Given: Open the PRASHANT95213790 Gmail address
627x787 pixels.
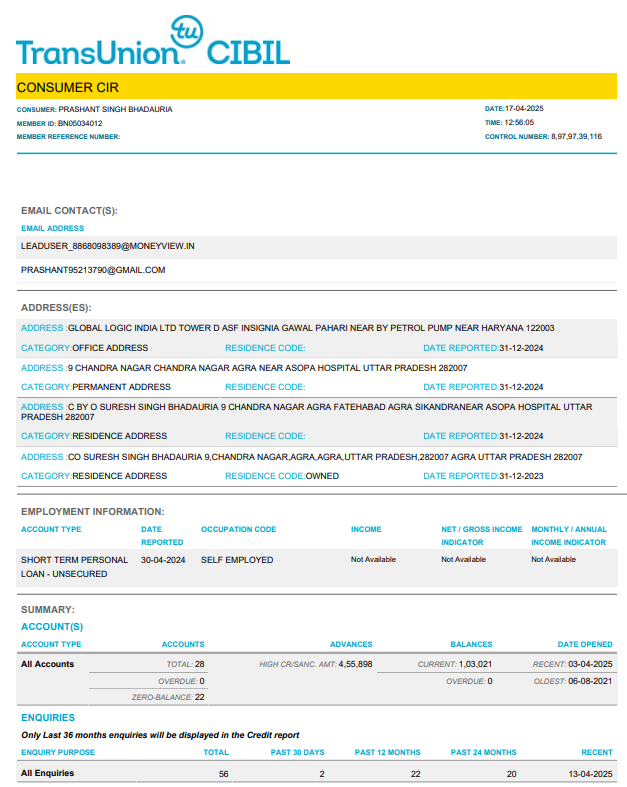Looking at the screenshot, I should 93,270.
